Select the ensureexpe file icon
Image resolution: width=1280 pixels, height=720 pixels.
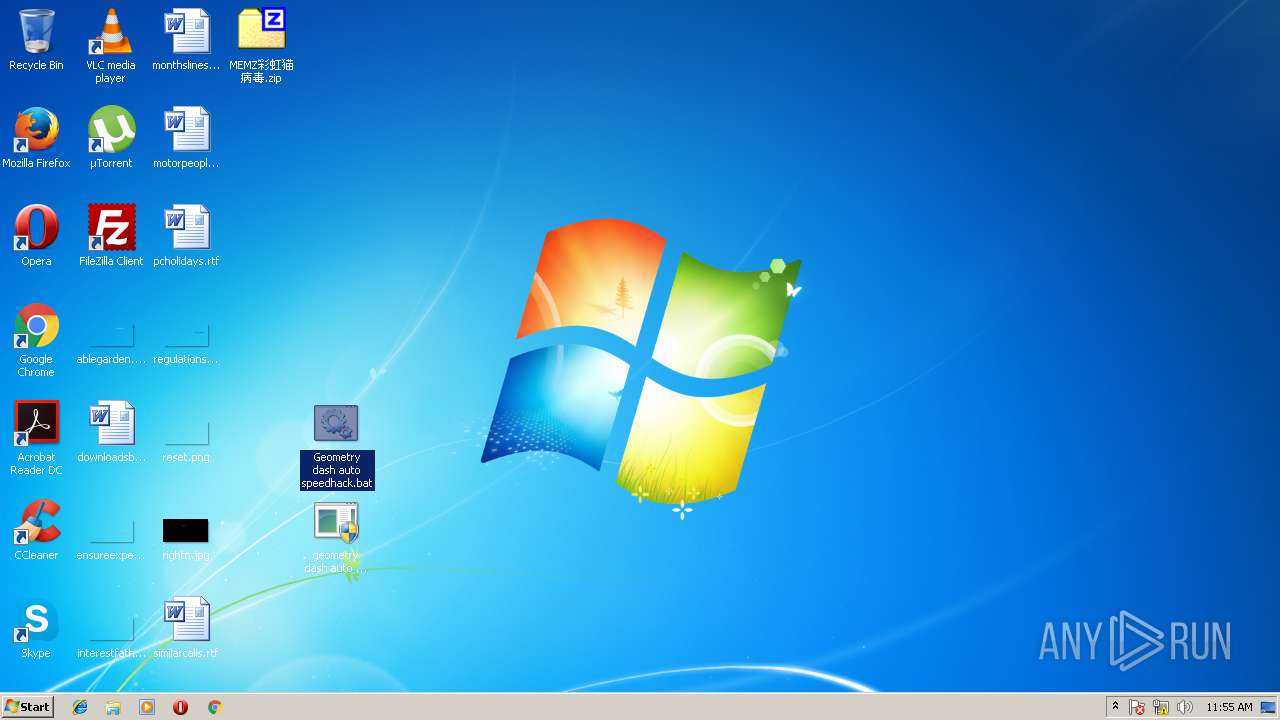pyautogui.click(x=111, y=531)
